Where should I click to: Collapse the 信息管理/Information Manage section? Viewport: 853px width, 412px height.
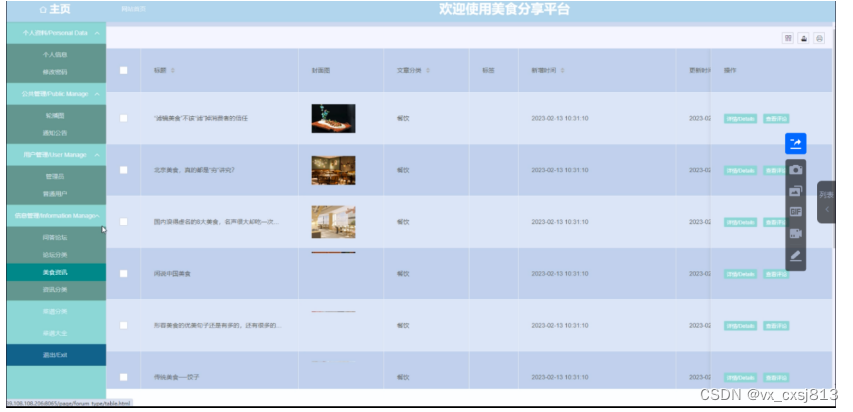[x=57, y=216]
